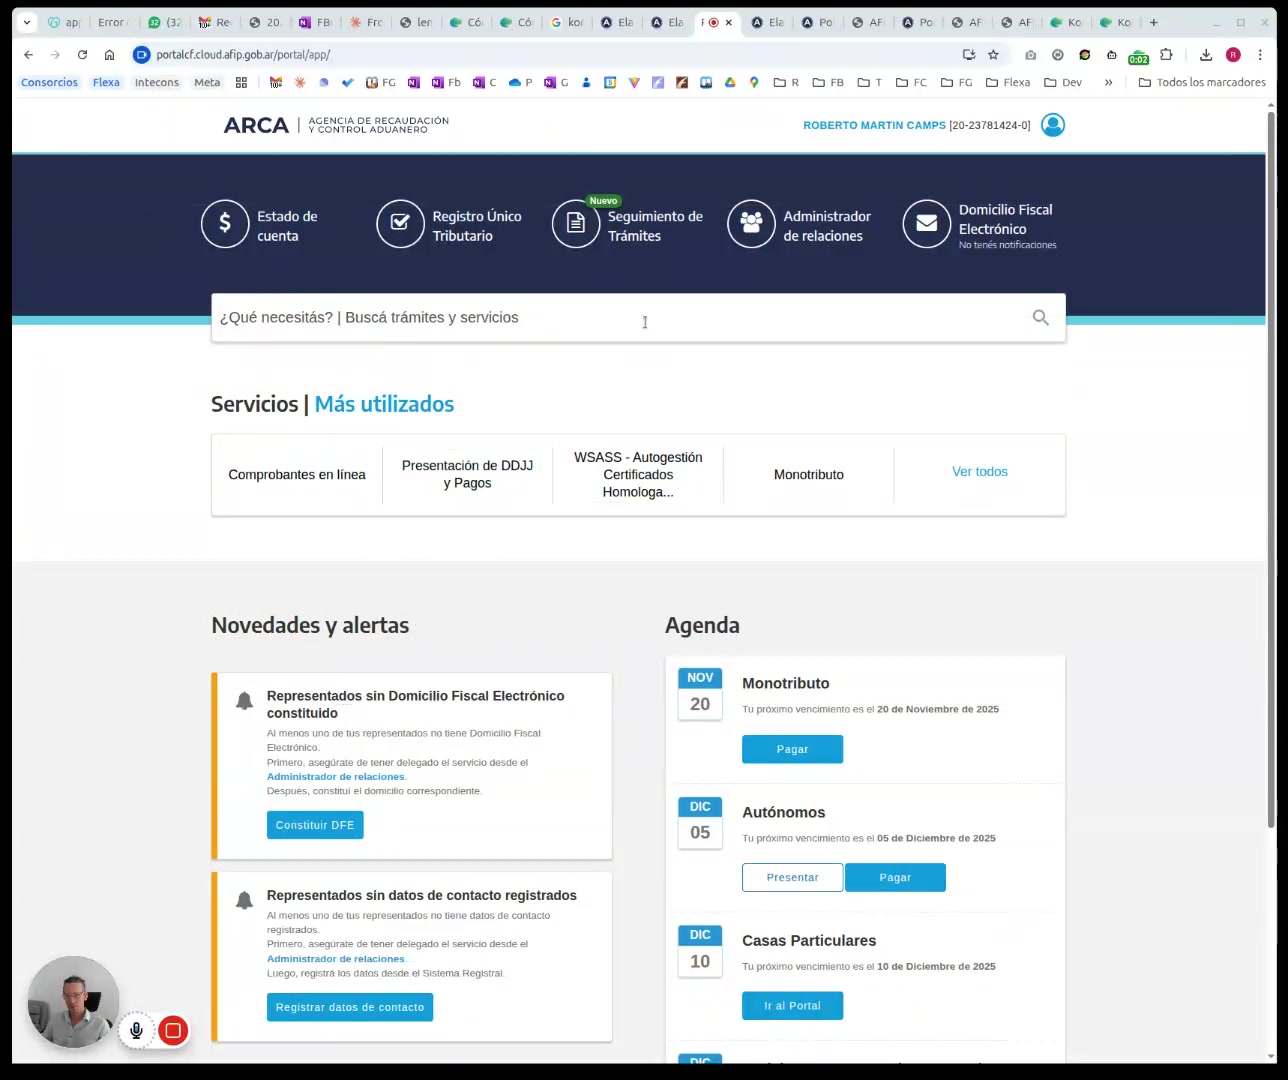
Task: Open a new browser tab
Action: pyautogui.click(x=1153, y=22)
